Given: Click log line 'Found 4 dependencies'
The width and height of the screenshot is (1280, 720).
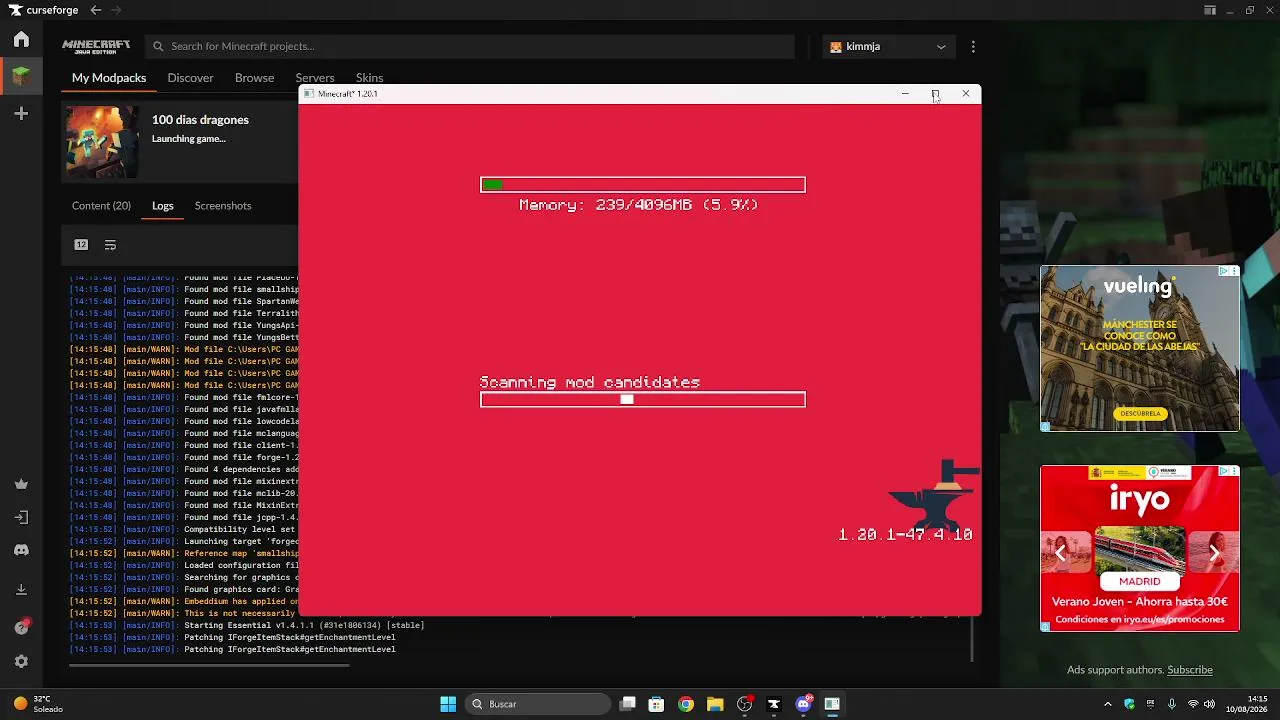Looking at the screenshot, I should (x=184, y=469).
